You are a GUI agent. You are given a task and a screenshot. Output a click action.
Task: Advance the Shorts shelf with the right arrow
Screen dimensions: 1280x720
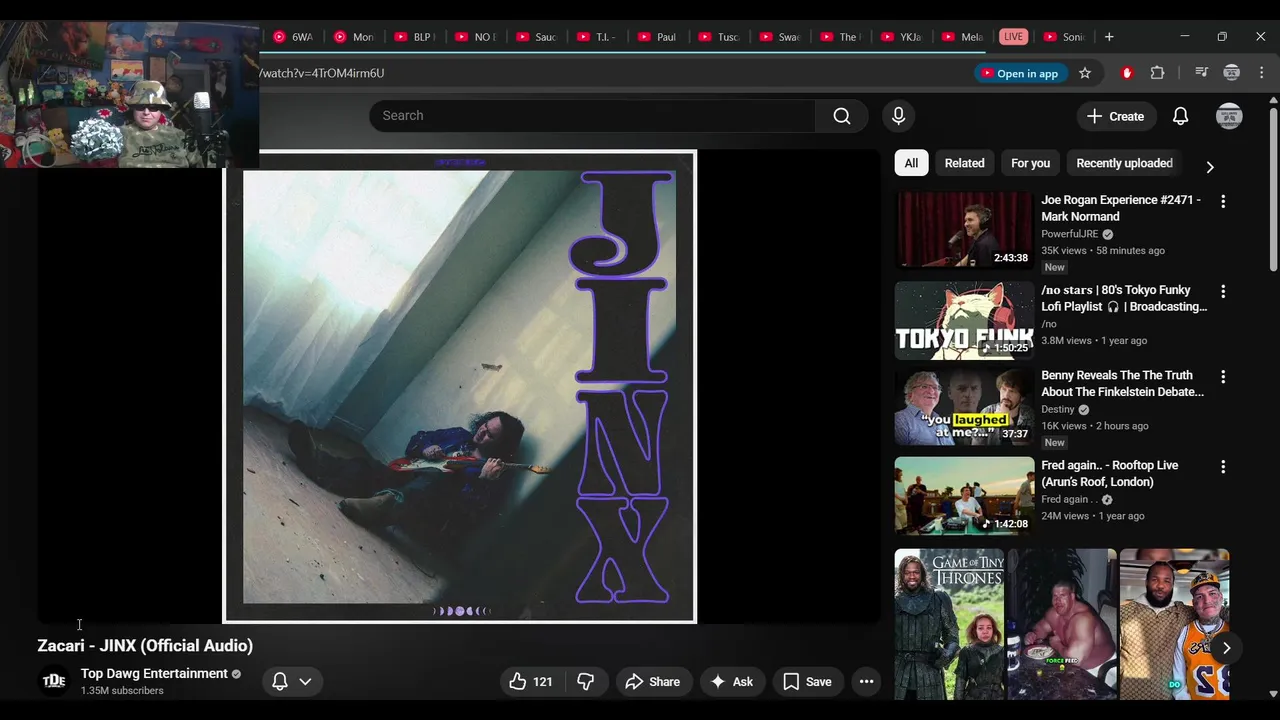tap(1226, 648)
